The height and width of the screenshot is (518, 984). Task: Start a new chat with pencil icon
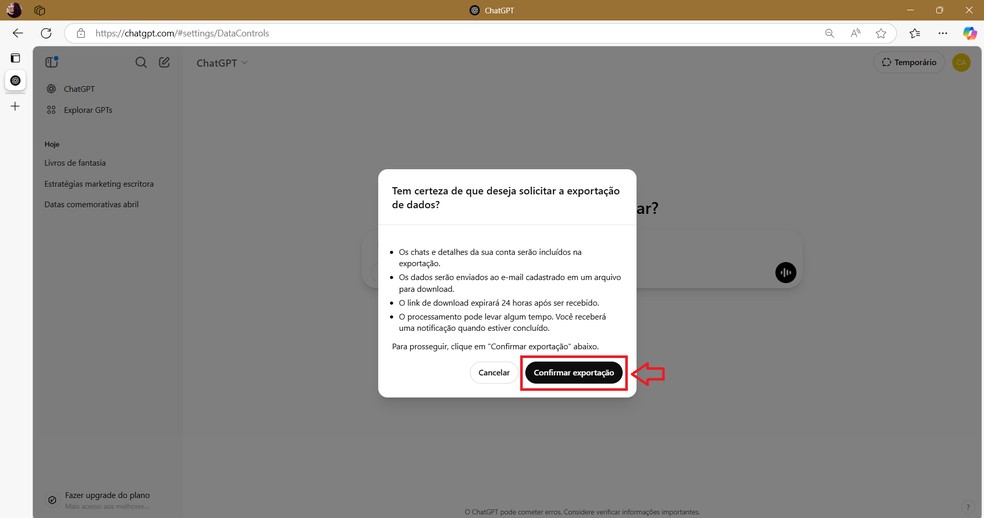tap(164, 62)
